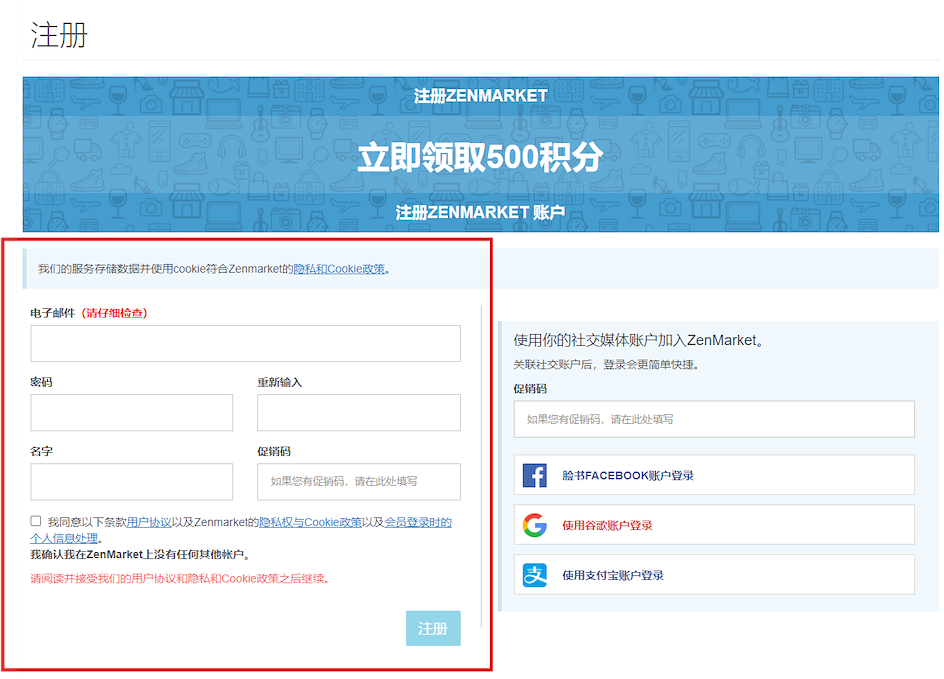Sign in with 脸书FACEBOOK账户登录
This screenshot has height=679, width=944.
click(714, 475)
